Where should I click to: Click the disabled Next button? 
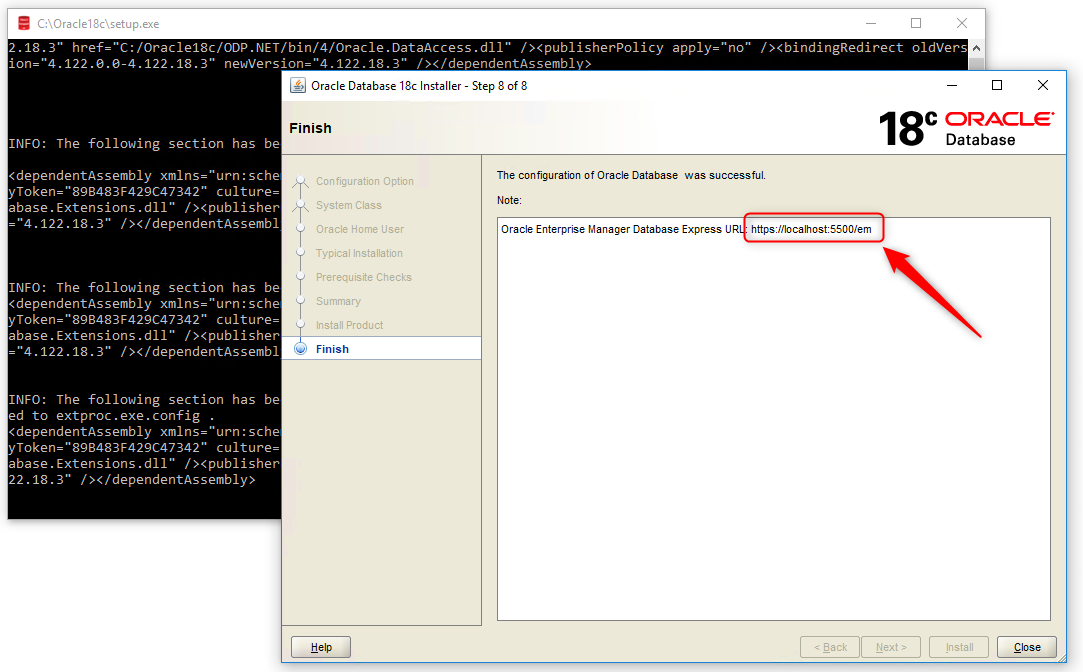point(890,647)
